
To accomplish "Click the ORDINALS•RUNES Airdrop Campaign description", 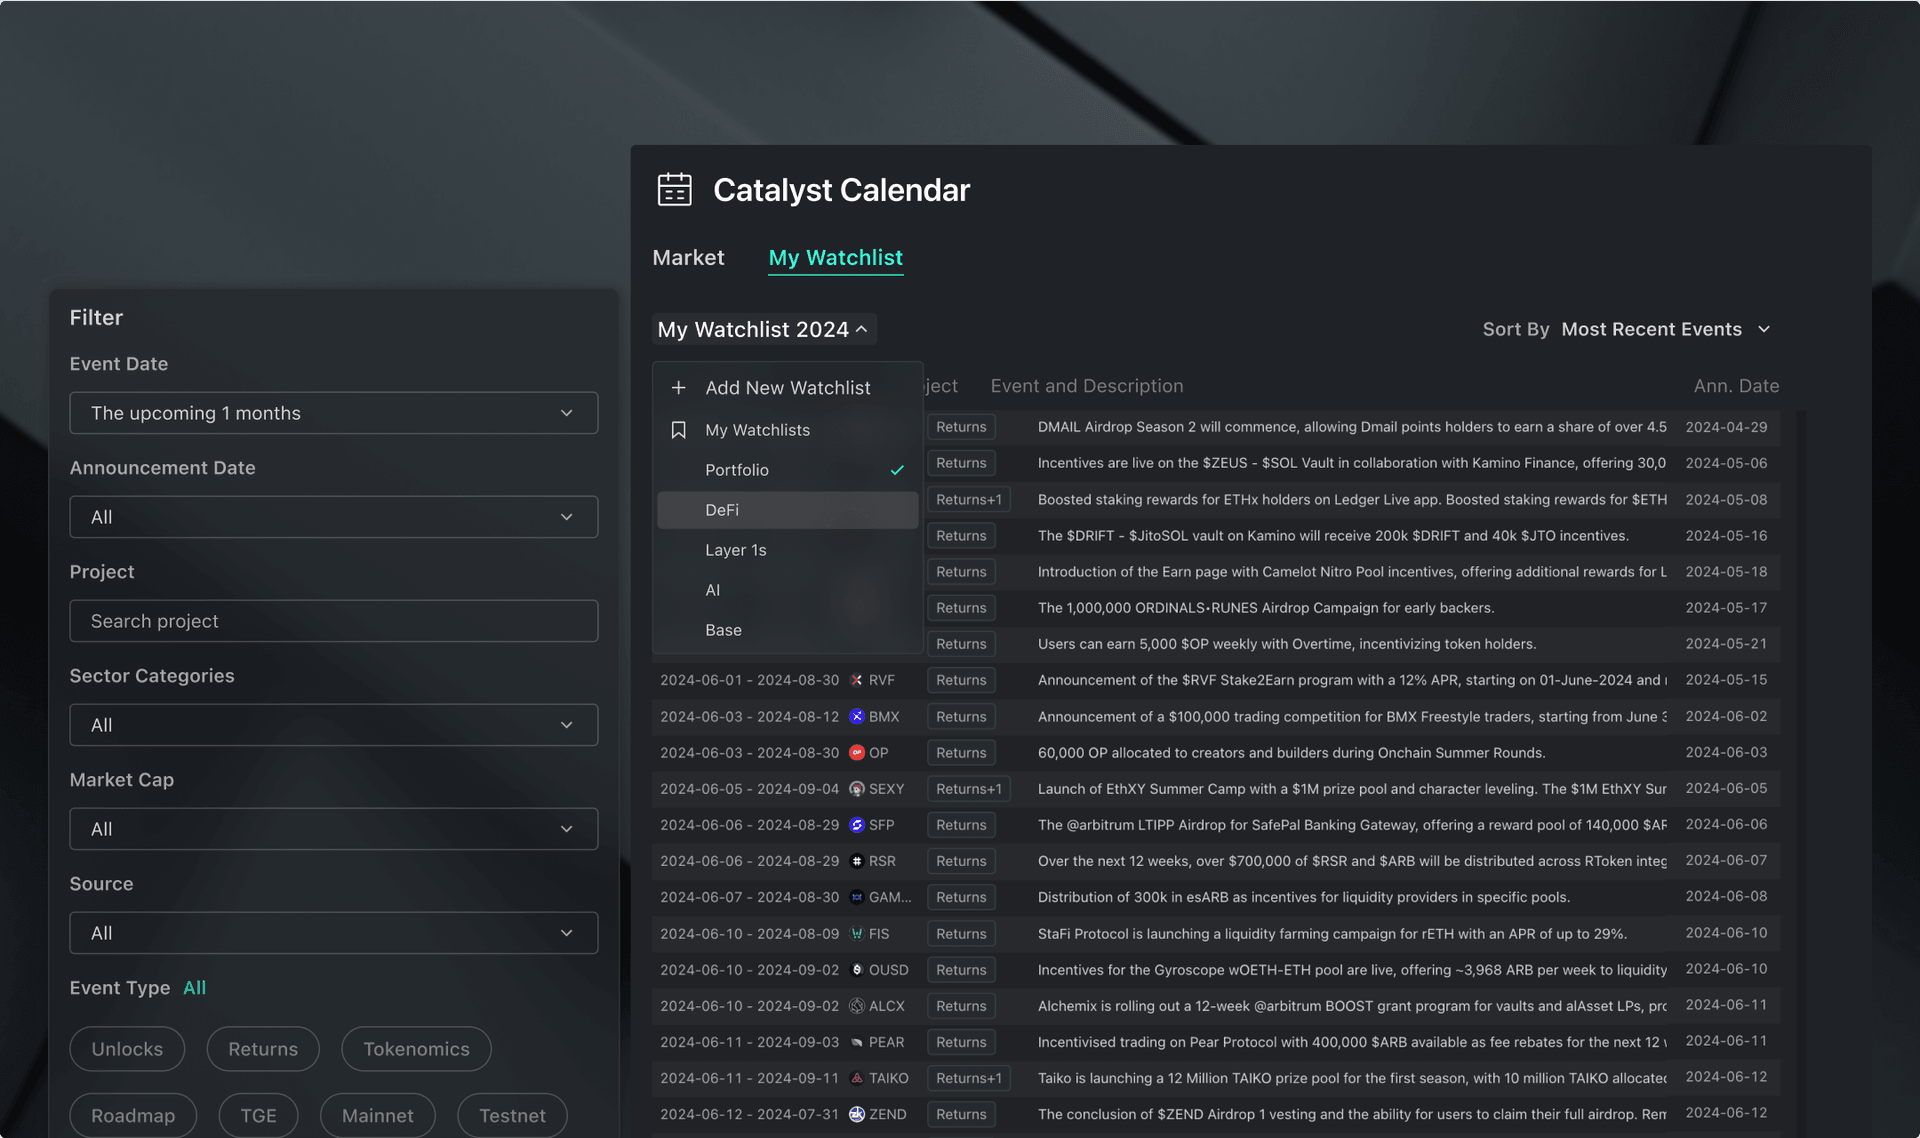I will pos(1266,608).
